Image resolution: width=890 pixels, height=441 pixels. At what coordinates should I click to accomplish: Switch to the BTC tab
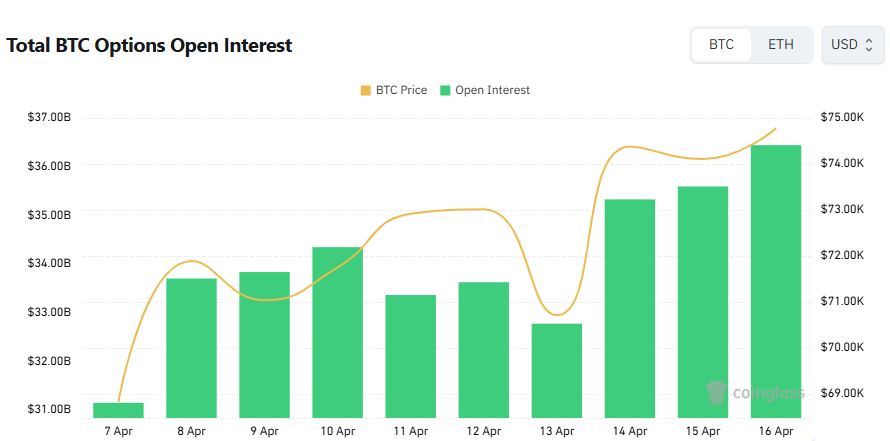pos(721,45)
